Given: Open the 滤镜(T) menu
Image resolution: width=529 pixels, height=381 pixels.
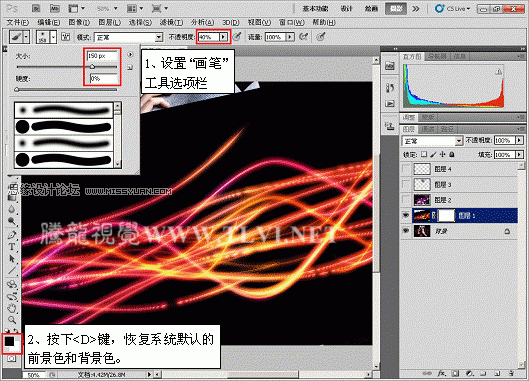Looking at the screenshot, I should point(171,22).
